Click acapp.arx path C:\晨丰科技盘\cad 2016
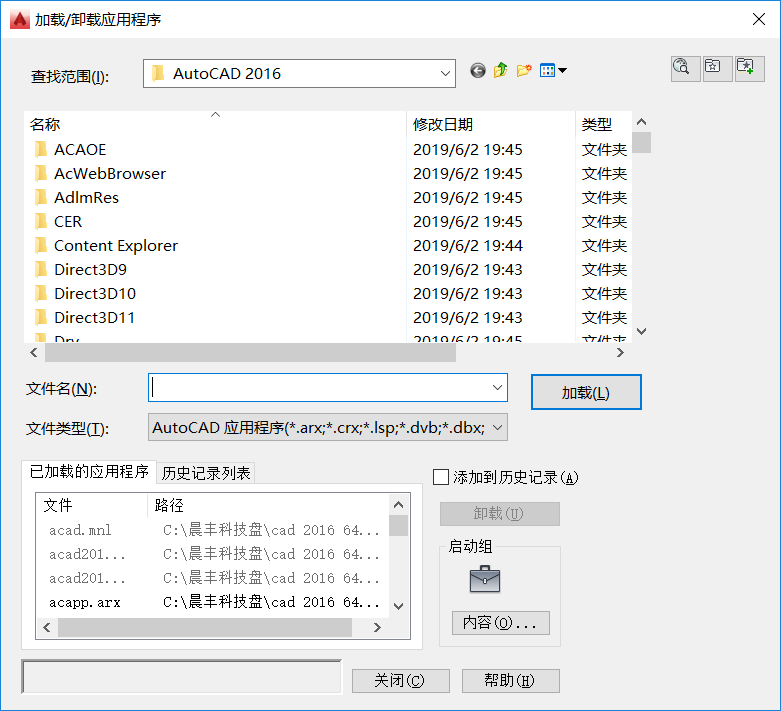 [x=271, y=602]
